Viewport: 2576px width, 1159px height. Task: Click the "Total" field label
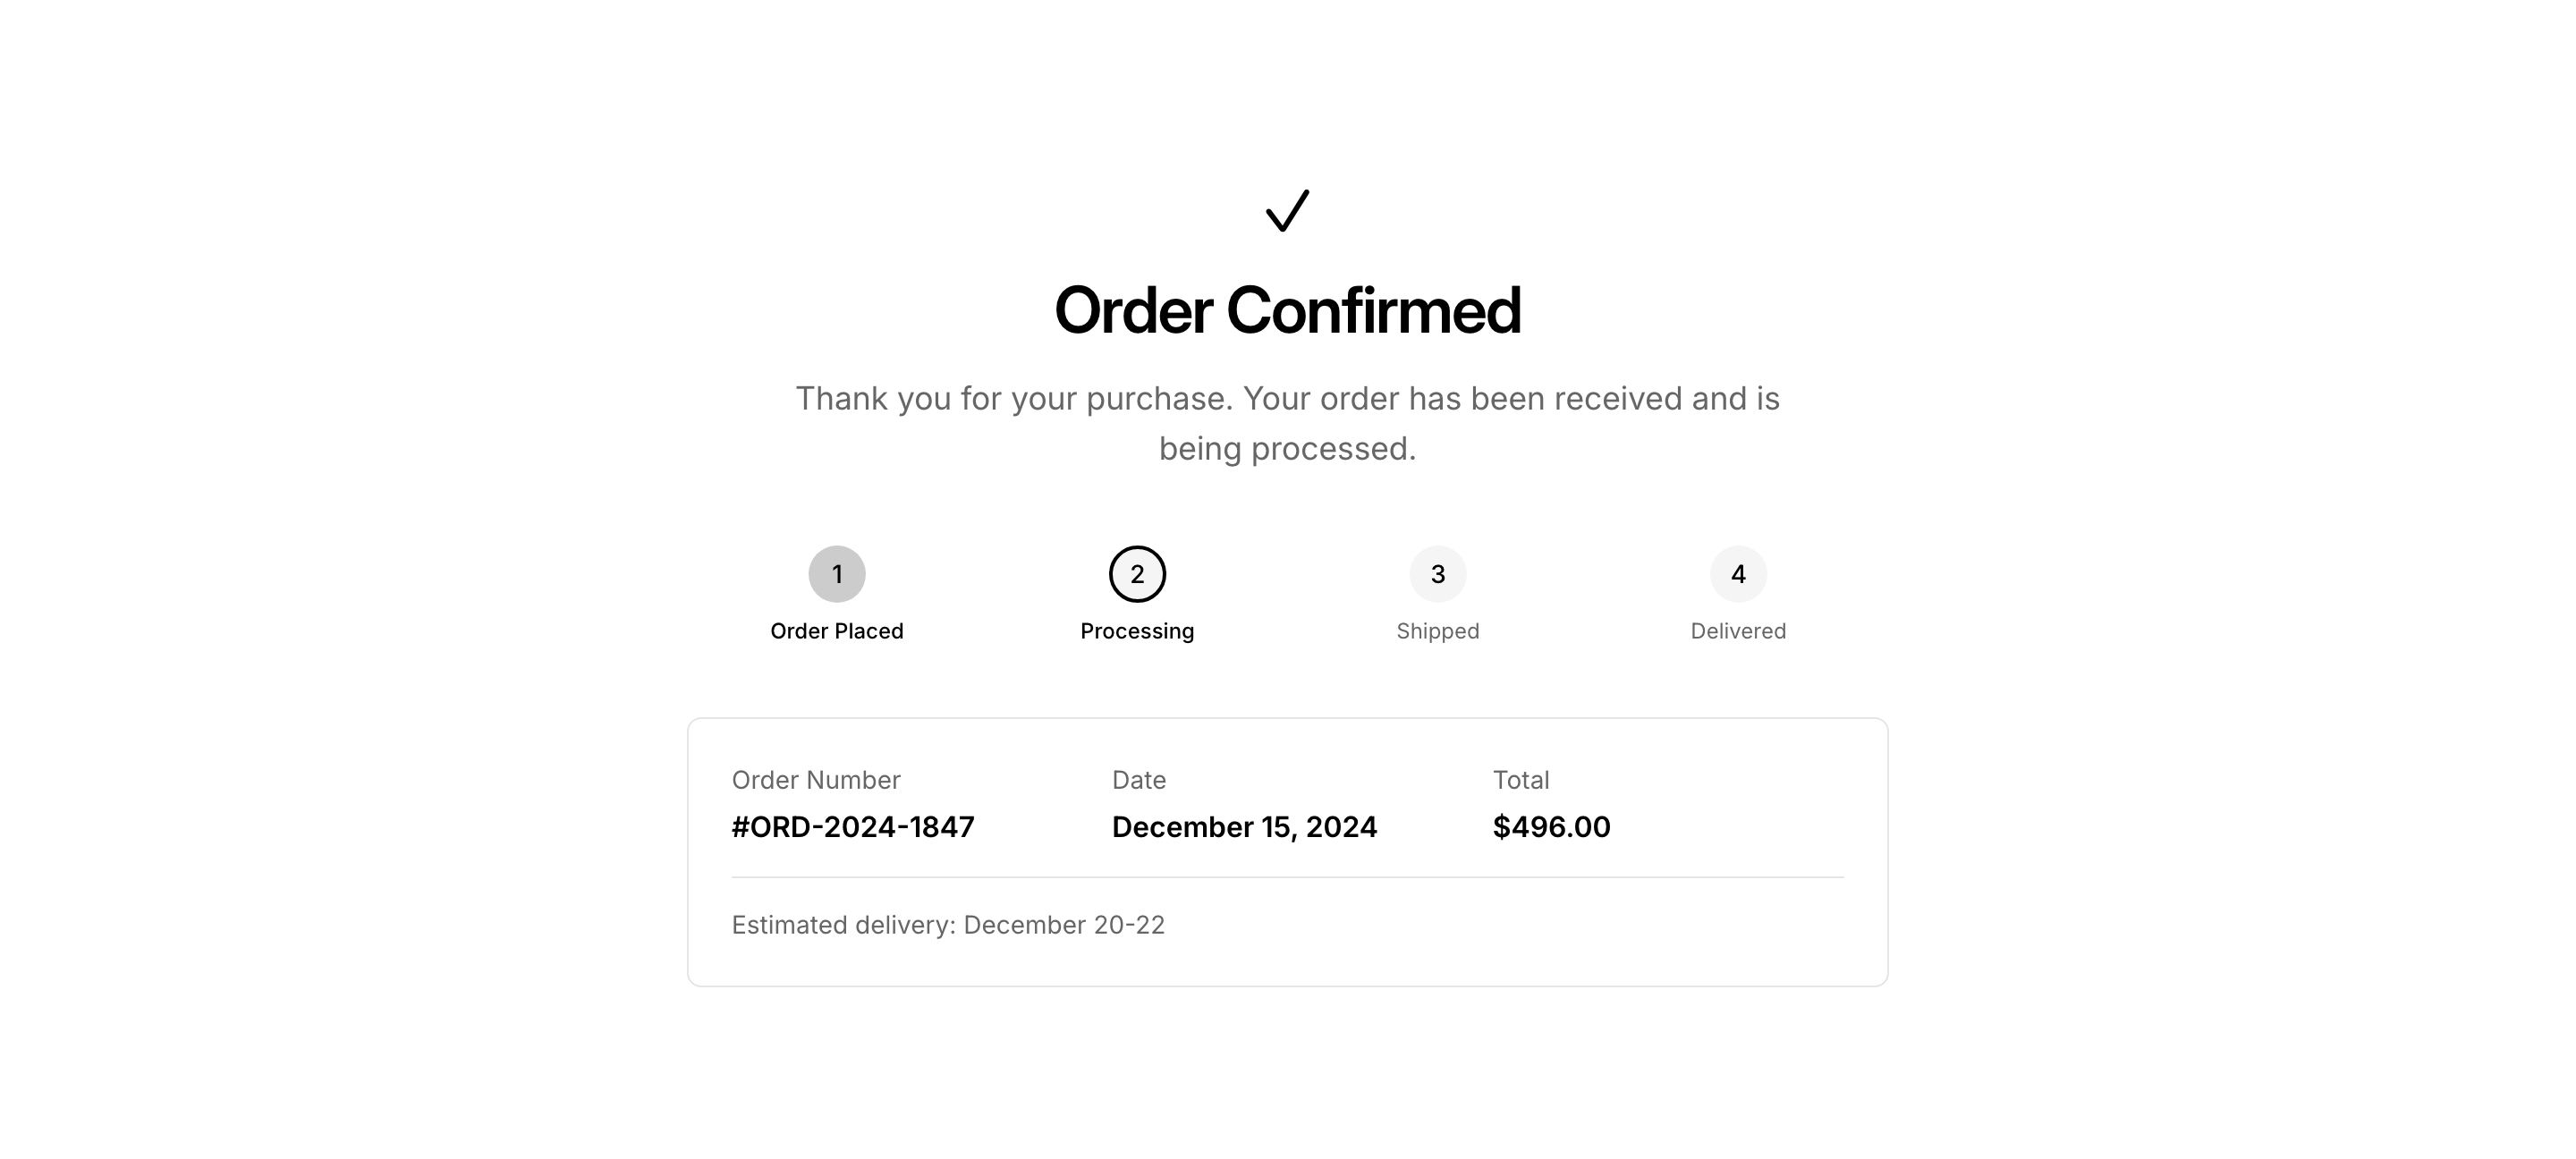pos(1521,780)
